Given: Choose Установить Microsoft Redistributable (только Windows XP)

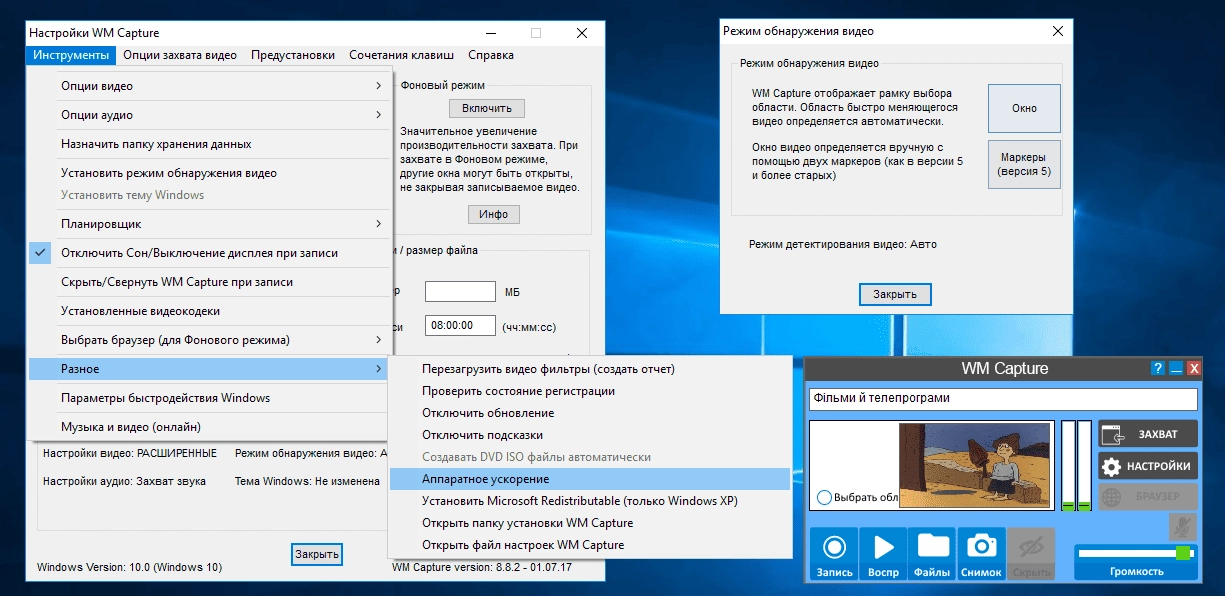Looking at the screenshot, I should pyautogui.click(x=589, y=501).
